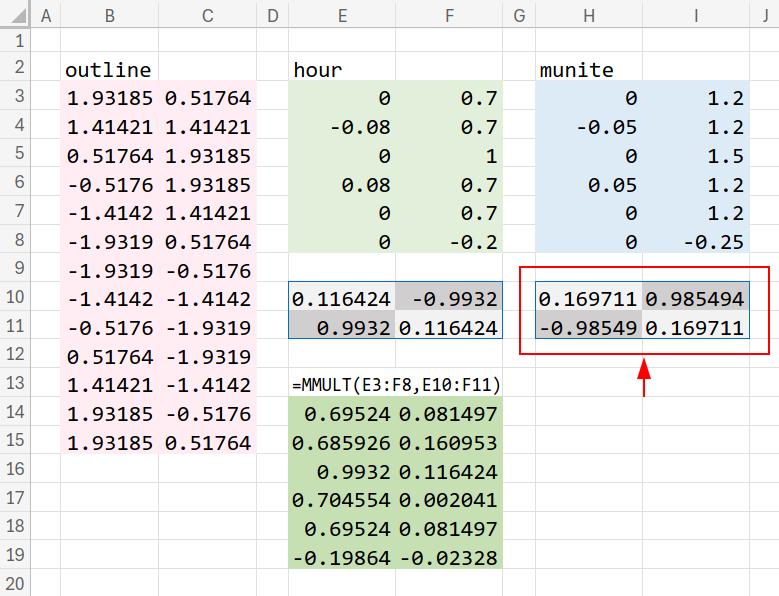Viewport: 779px width, 596px height.
Task: Select the "munite" heading cell
Action: point(588,70)
